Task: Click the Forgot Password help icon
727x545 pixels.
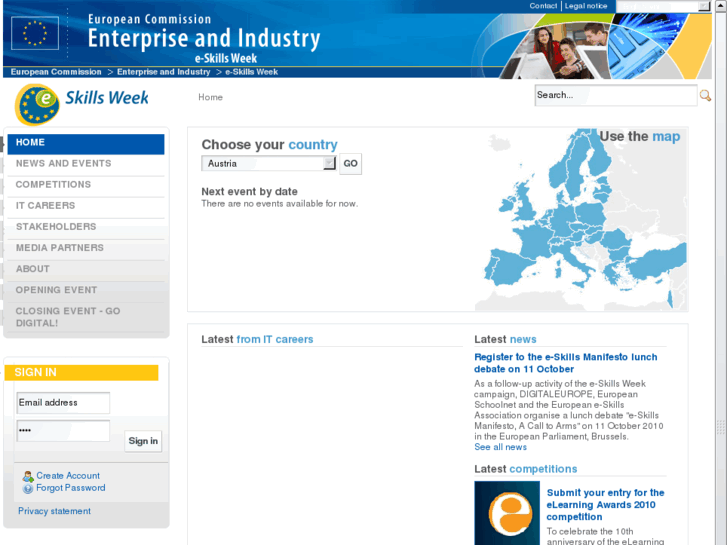Action: (x=28, y=488)
